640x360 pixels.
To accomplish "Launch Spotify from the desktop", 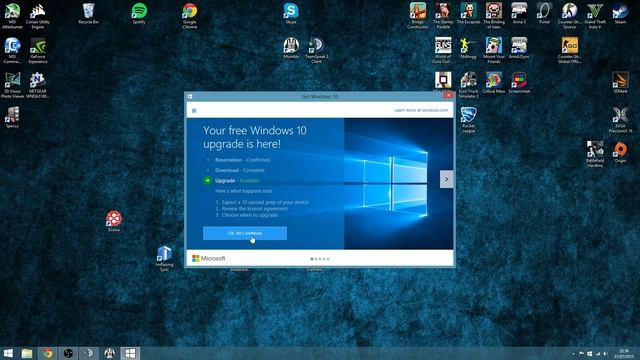I will 139,13.
